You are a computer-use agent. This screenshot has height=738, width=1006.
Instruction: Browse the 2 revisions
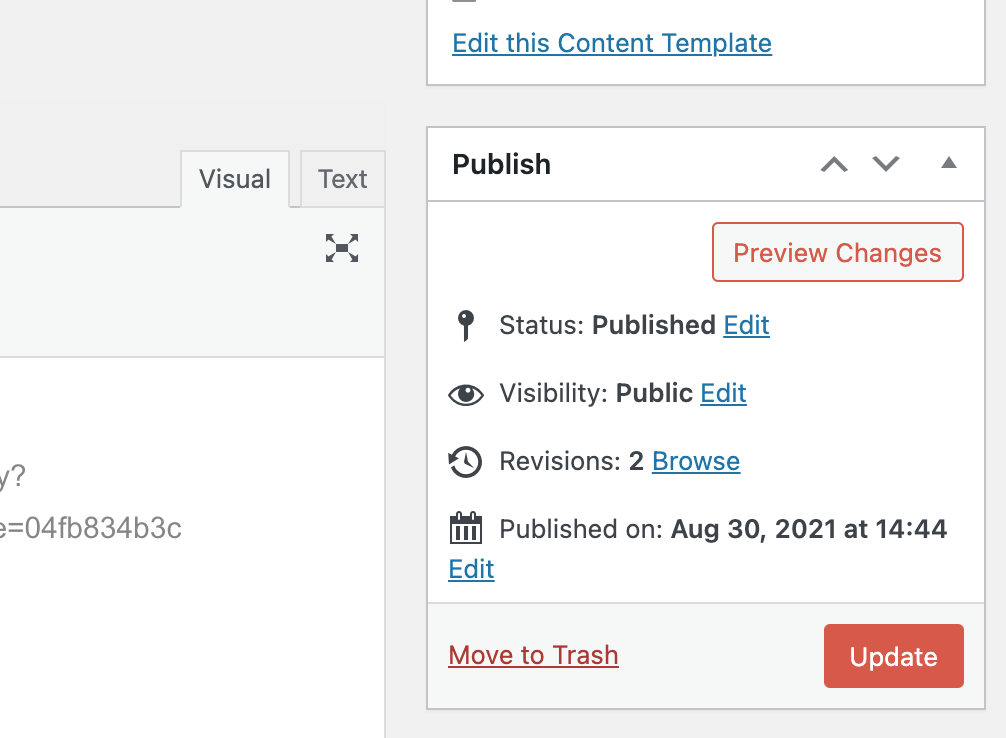pos(696,461)
